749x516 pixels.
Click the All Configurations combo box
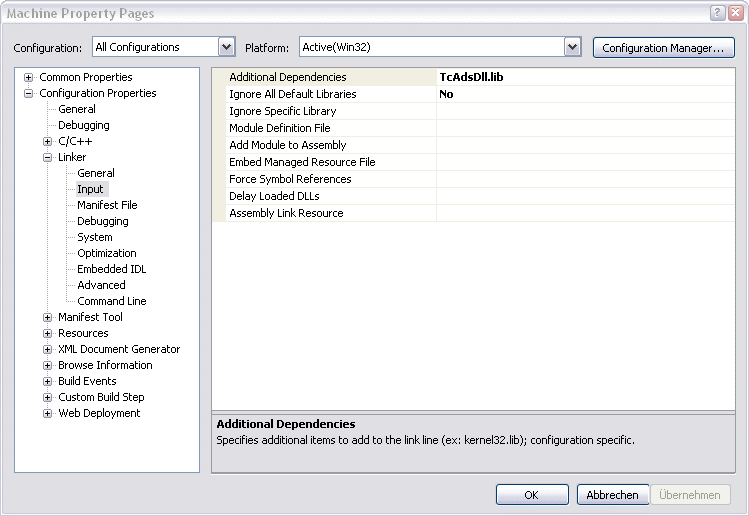coord(163,47)
